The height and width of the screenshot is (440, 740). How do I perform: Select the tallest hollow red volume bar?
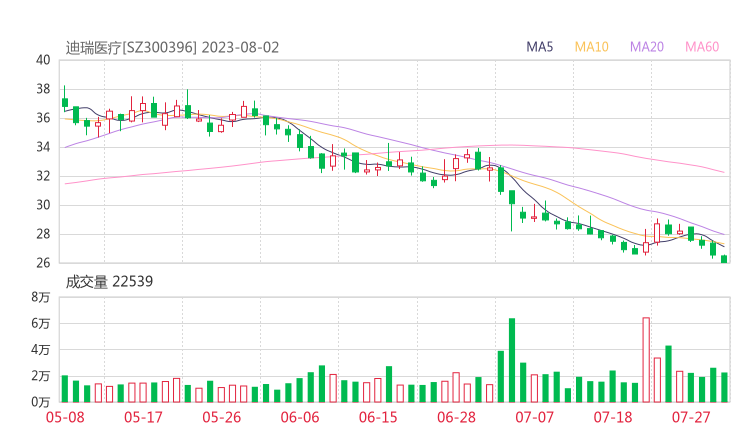point(646,360)
